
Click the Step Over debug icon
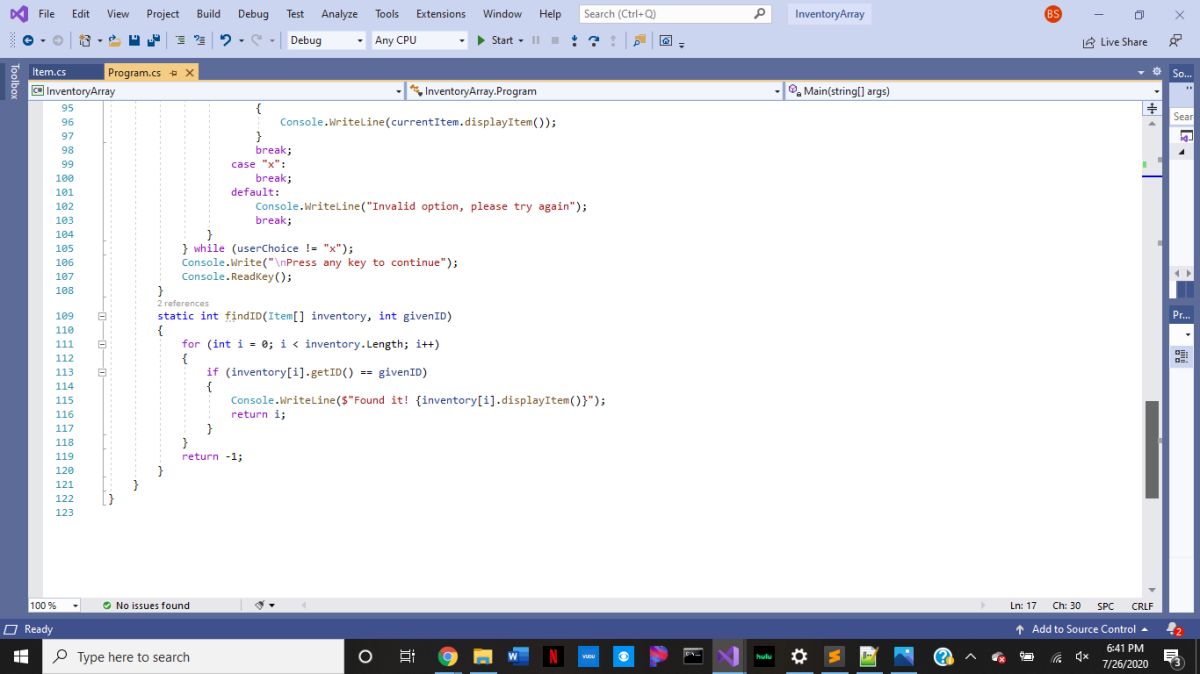pyautogui.click(x=594, y=41)
